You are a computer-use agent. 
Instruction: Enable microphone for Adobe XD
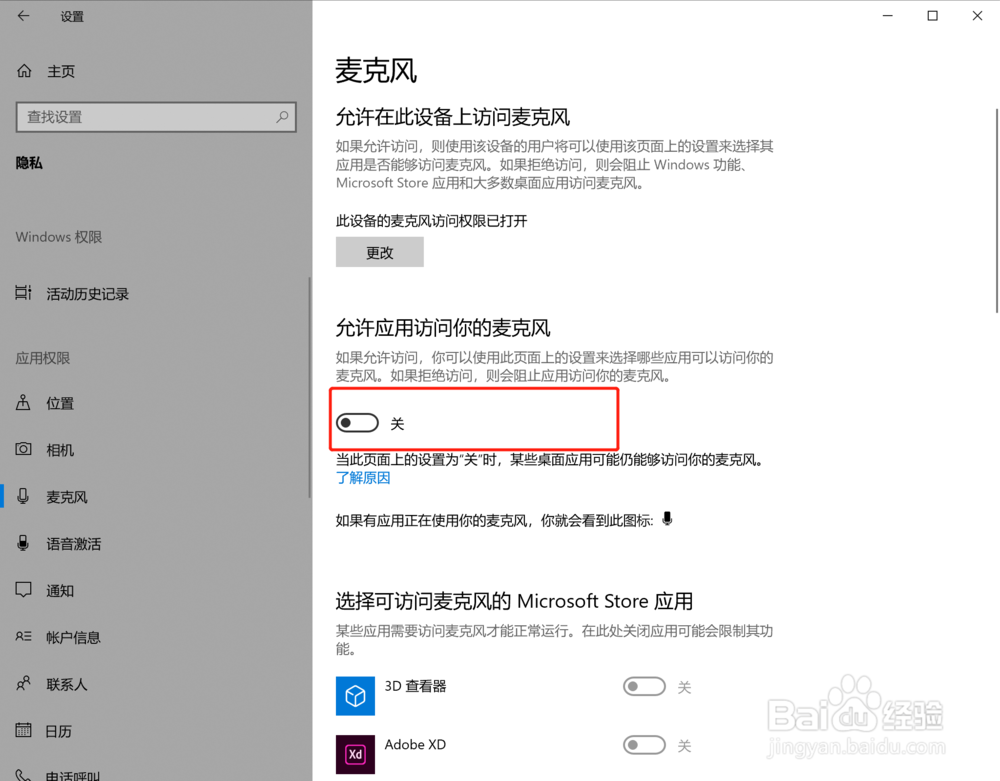tap(644, 744)
